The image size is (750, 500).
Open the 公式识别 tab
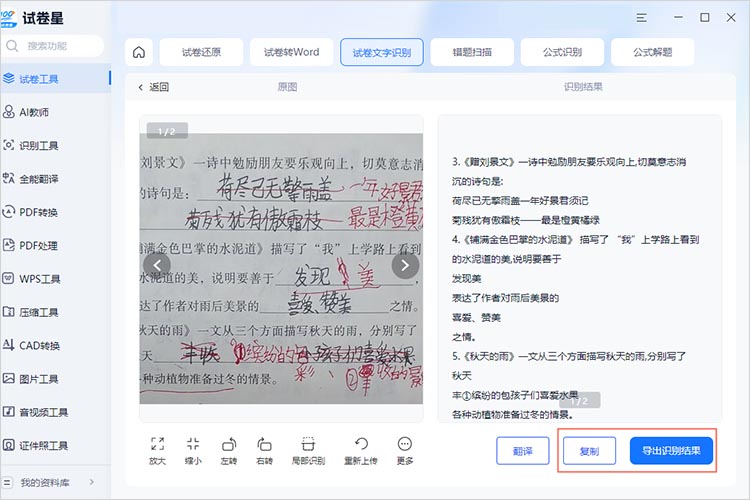point(562,52)
